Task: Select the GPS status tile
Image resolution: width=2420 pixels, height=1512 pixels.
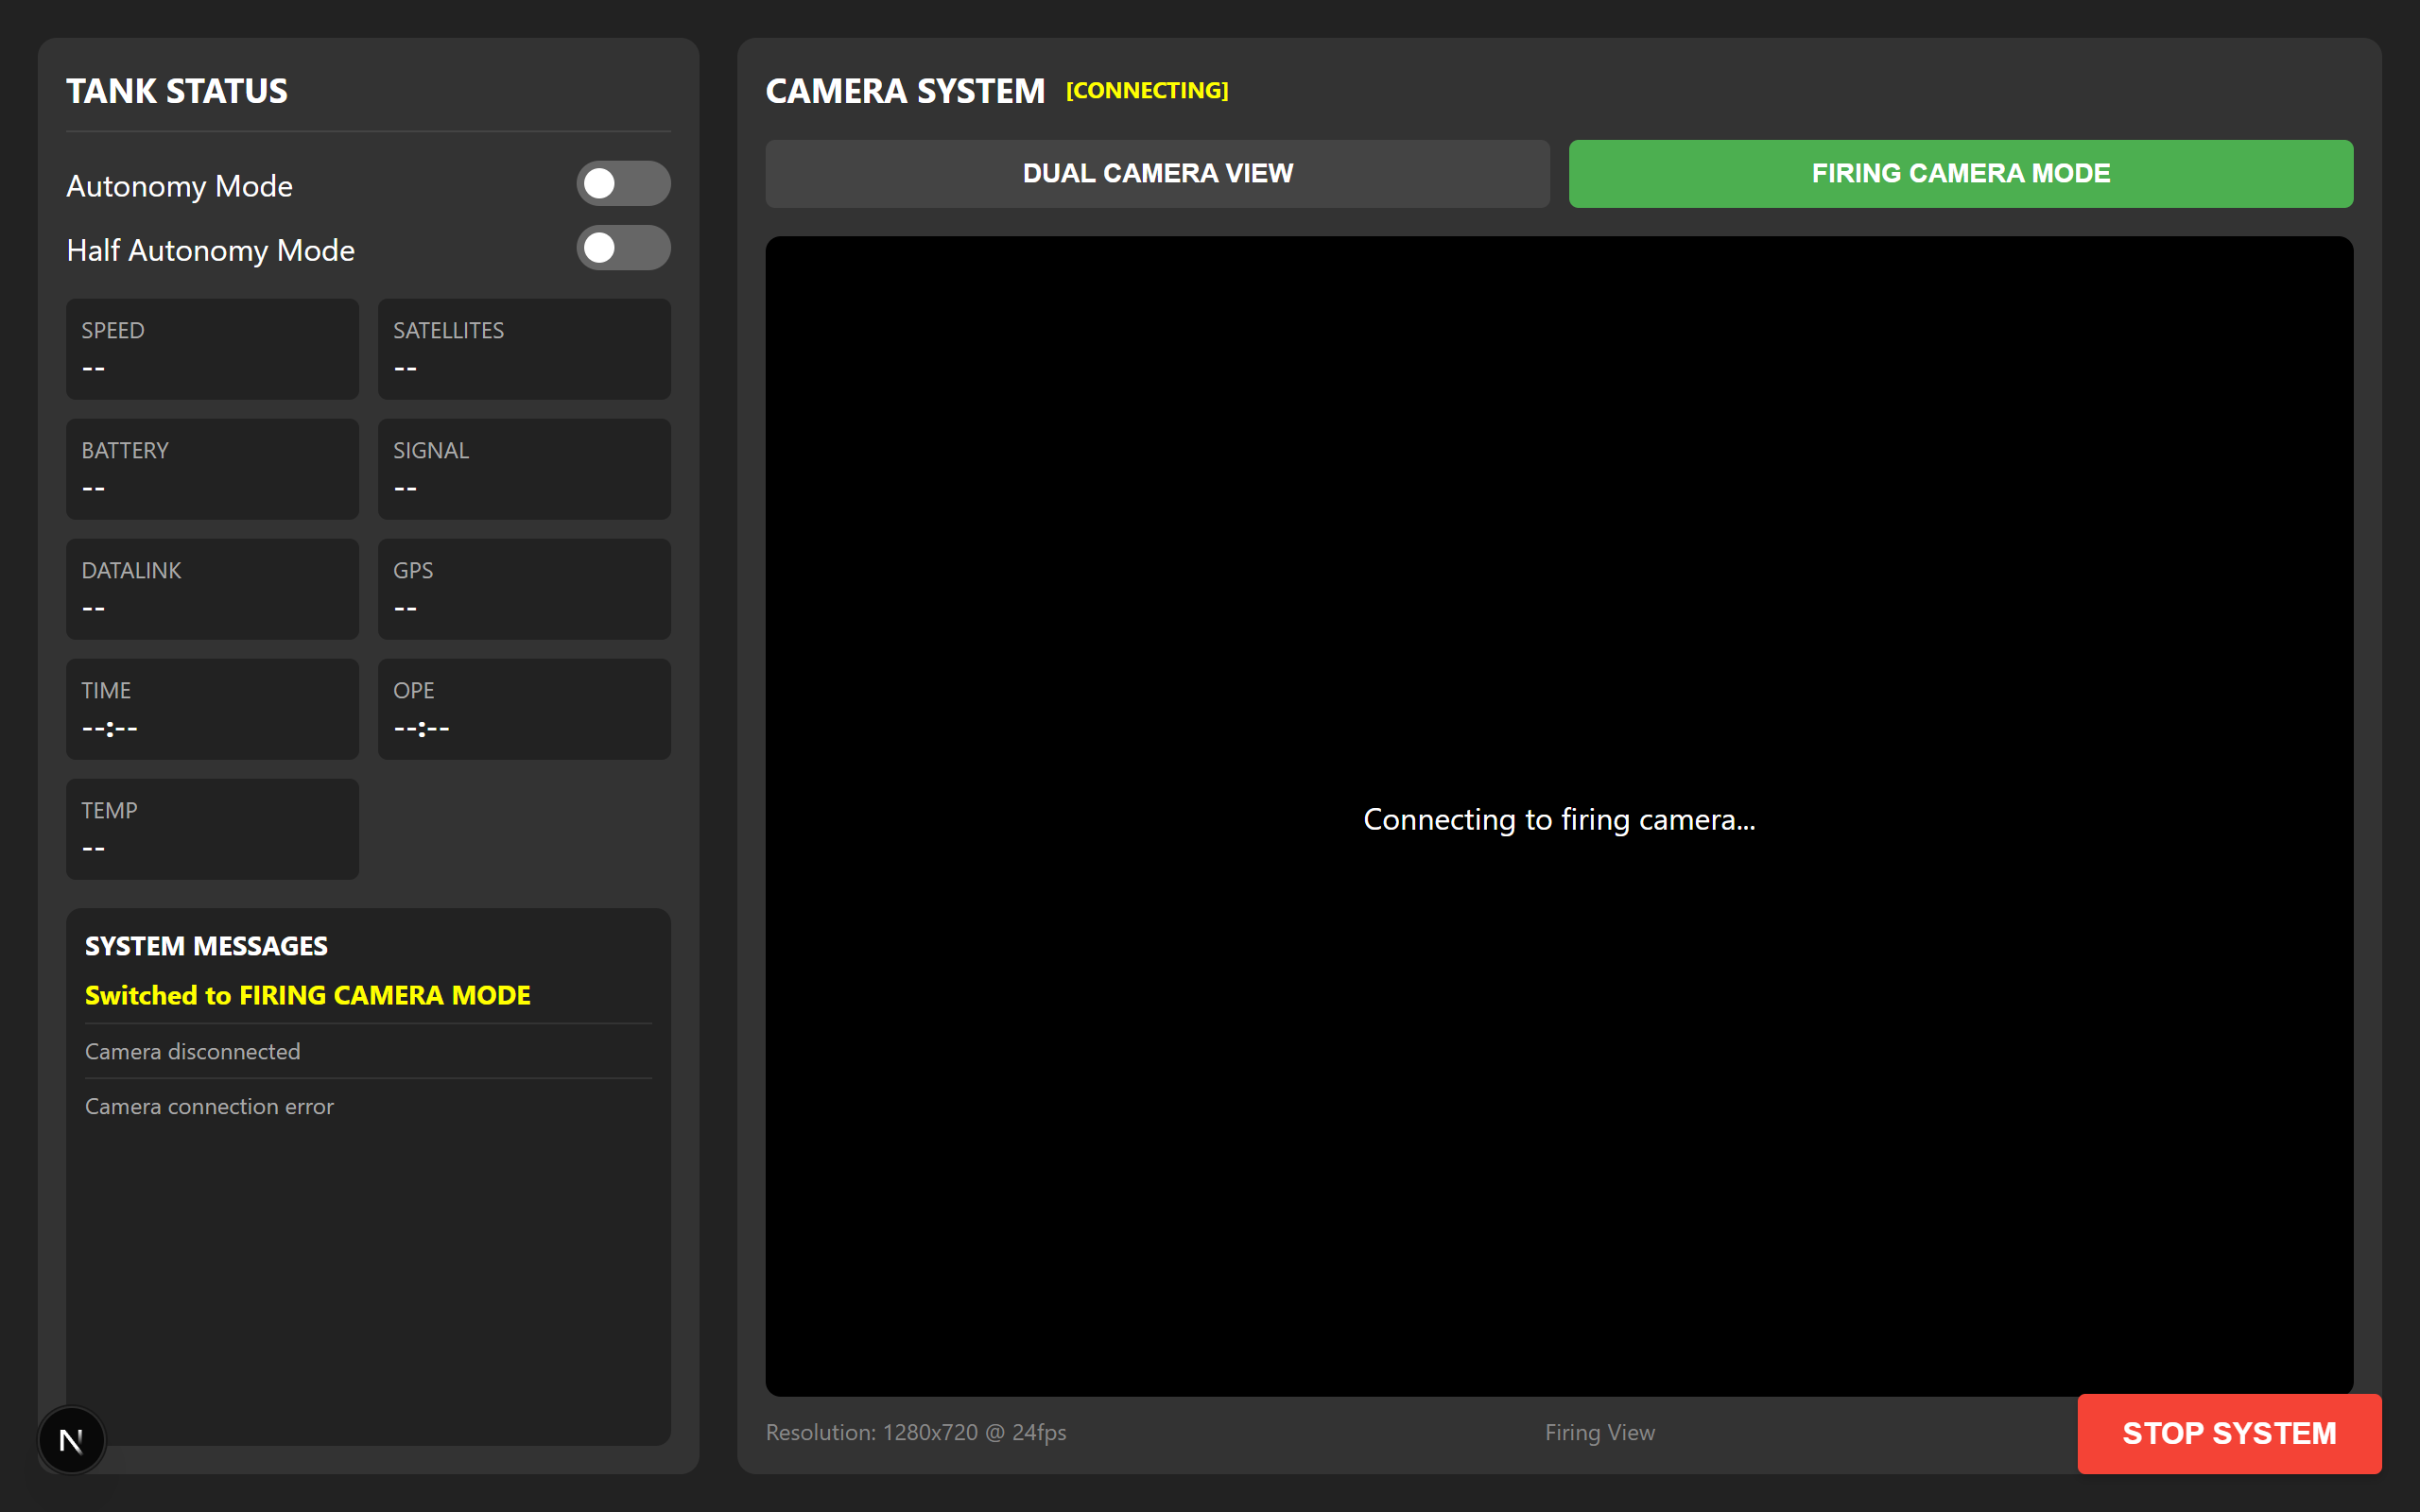Action: (524, 589)
